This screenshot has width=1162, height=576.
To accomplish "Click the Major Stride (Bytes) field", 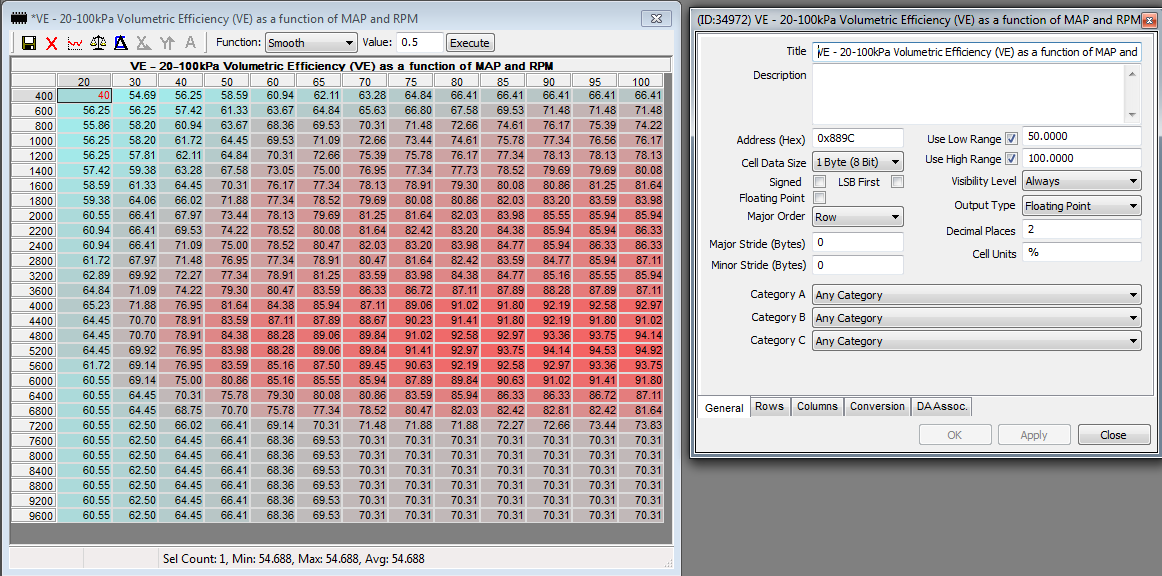I will click(x=857, y=242).
